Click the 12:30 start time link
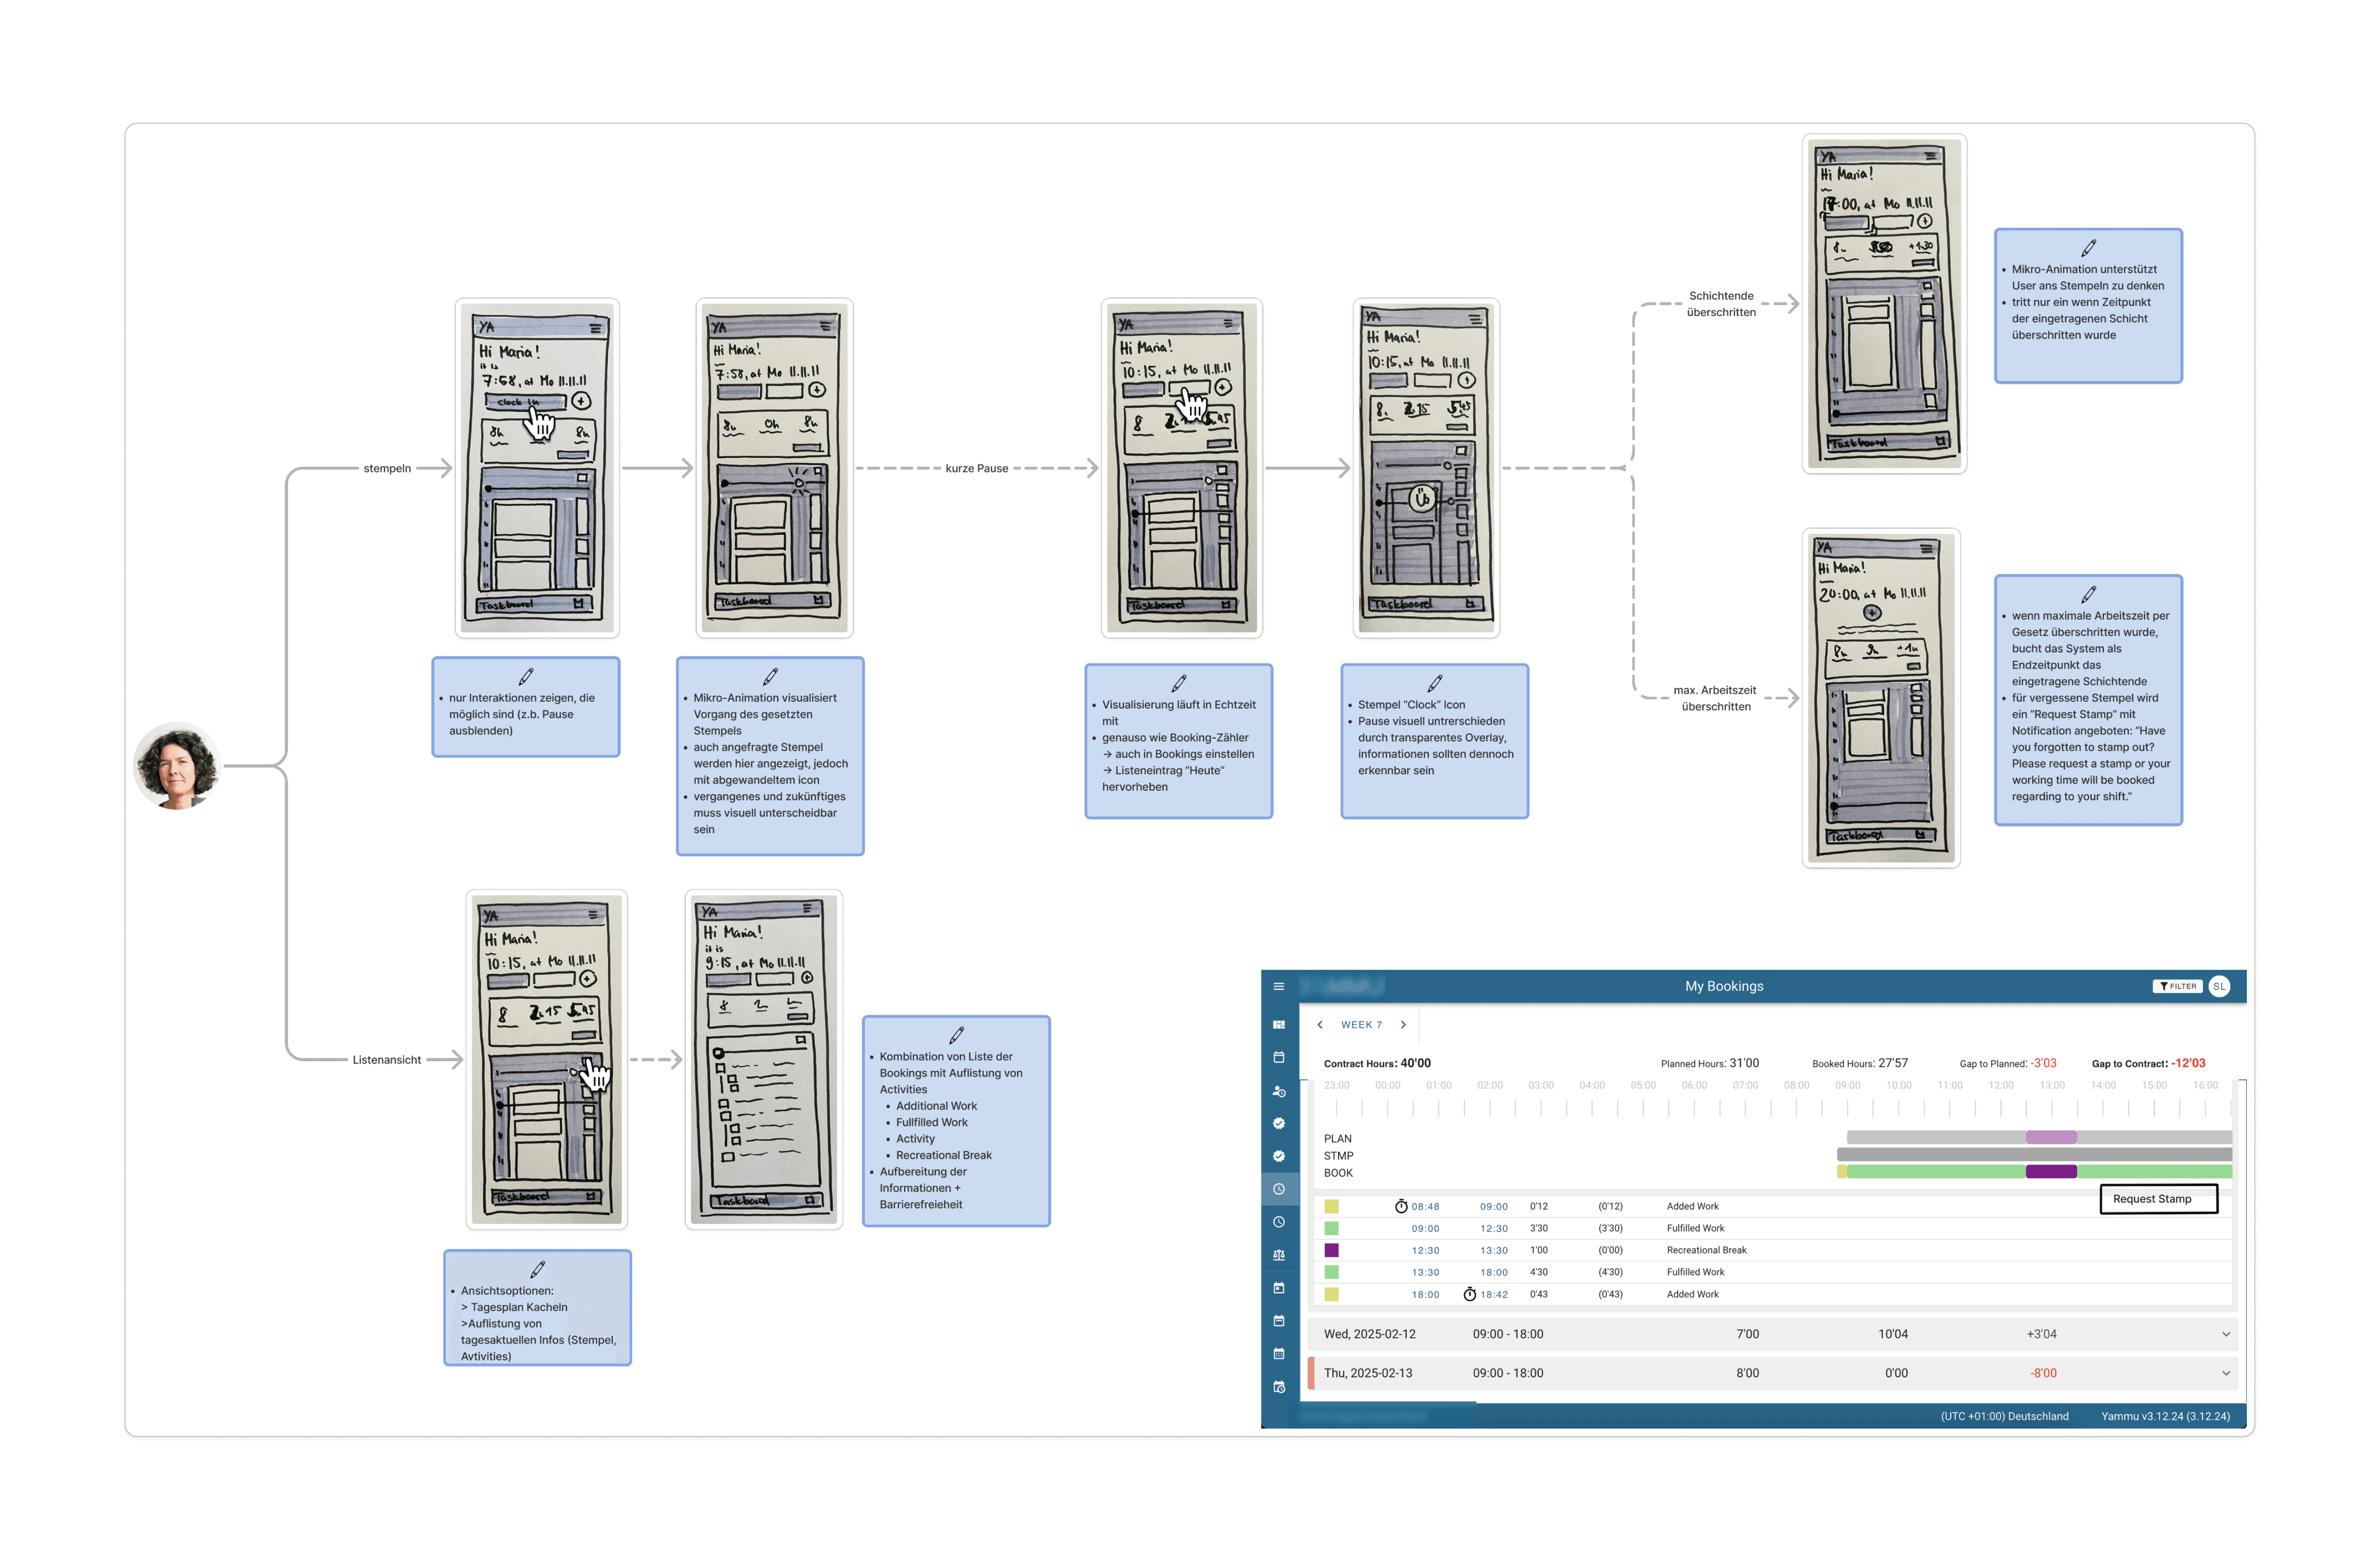Screen dimensions: 2380x1564 click(1425, 1250)
